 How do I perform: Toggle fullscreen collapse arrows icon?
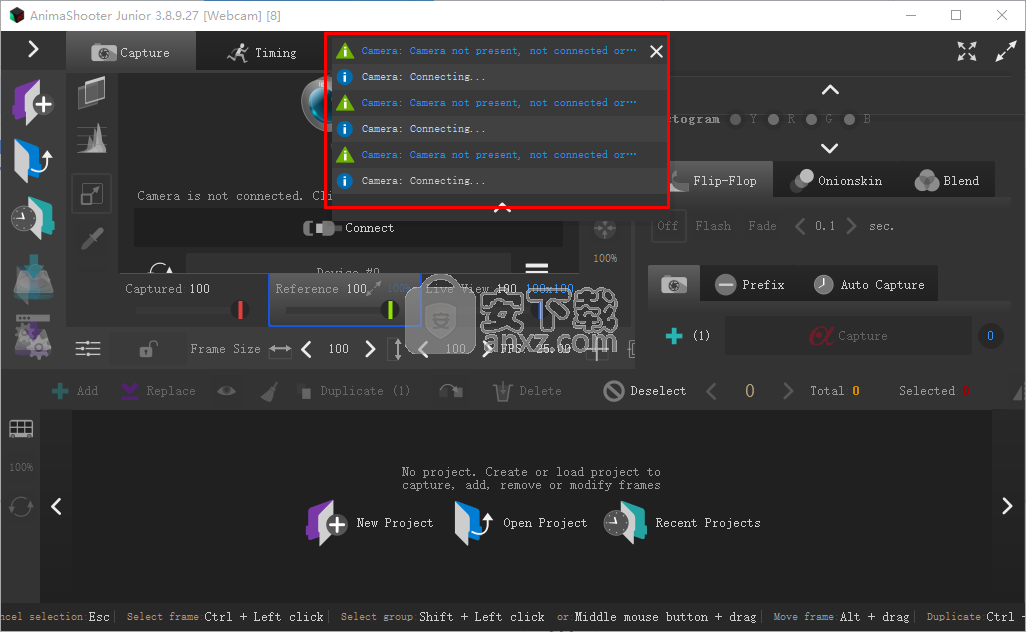click(966, 51)
